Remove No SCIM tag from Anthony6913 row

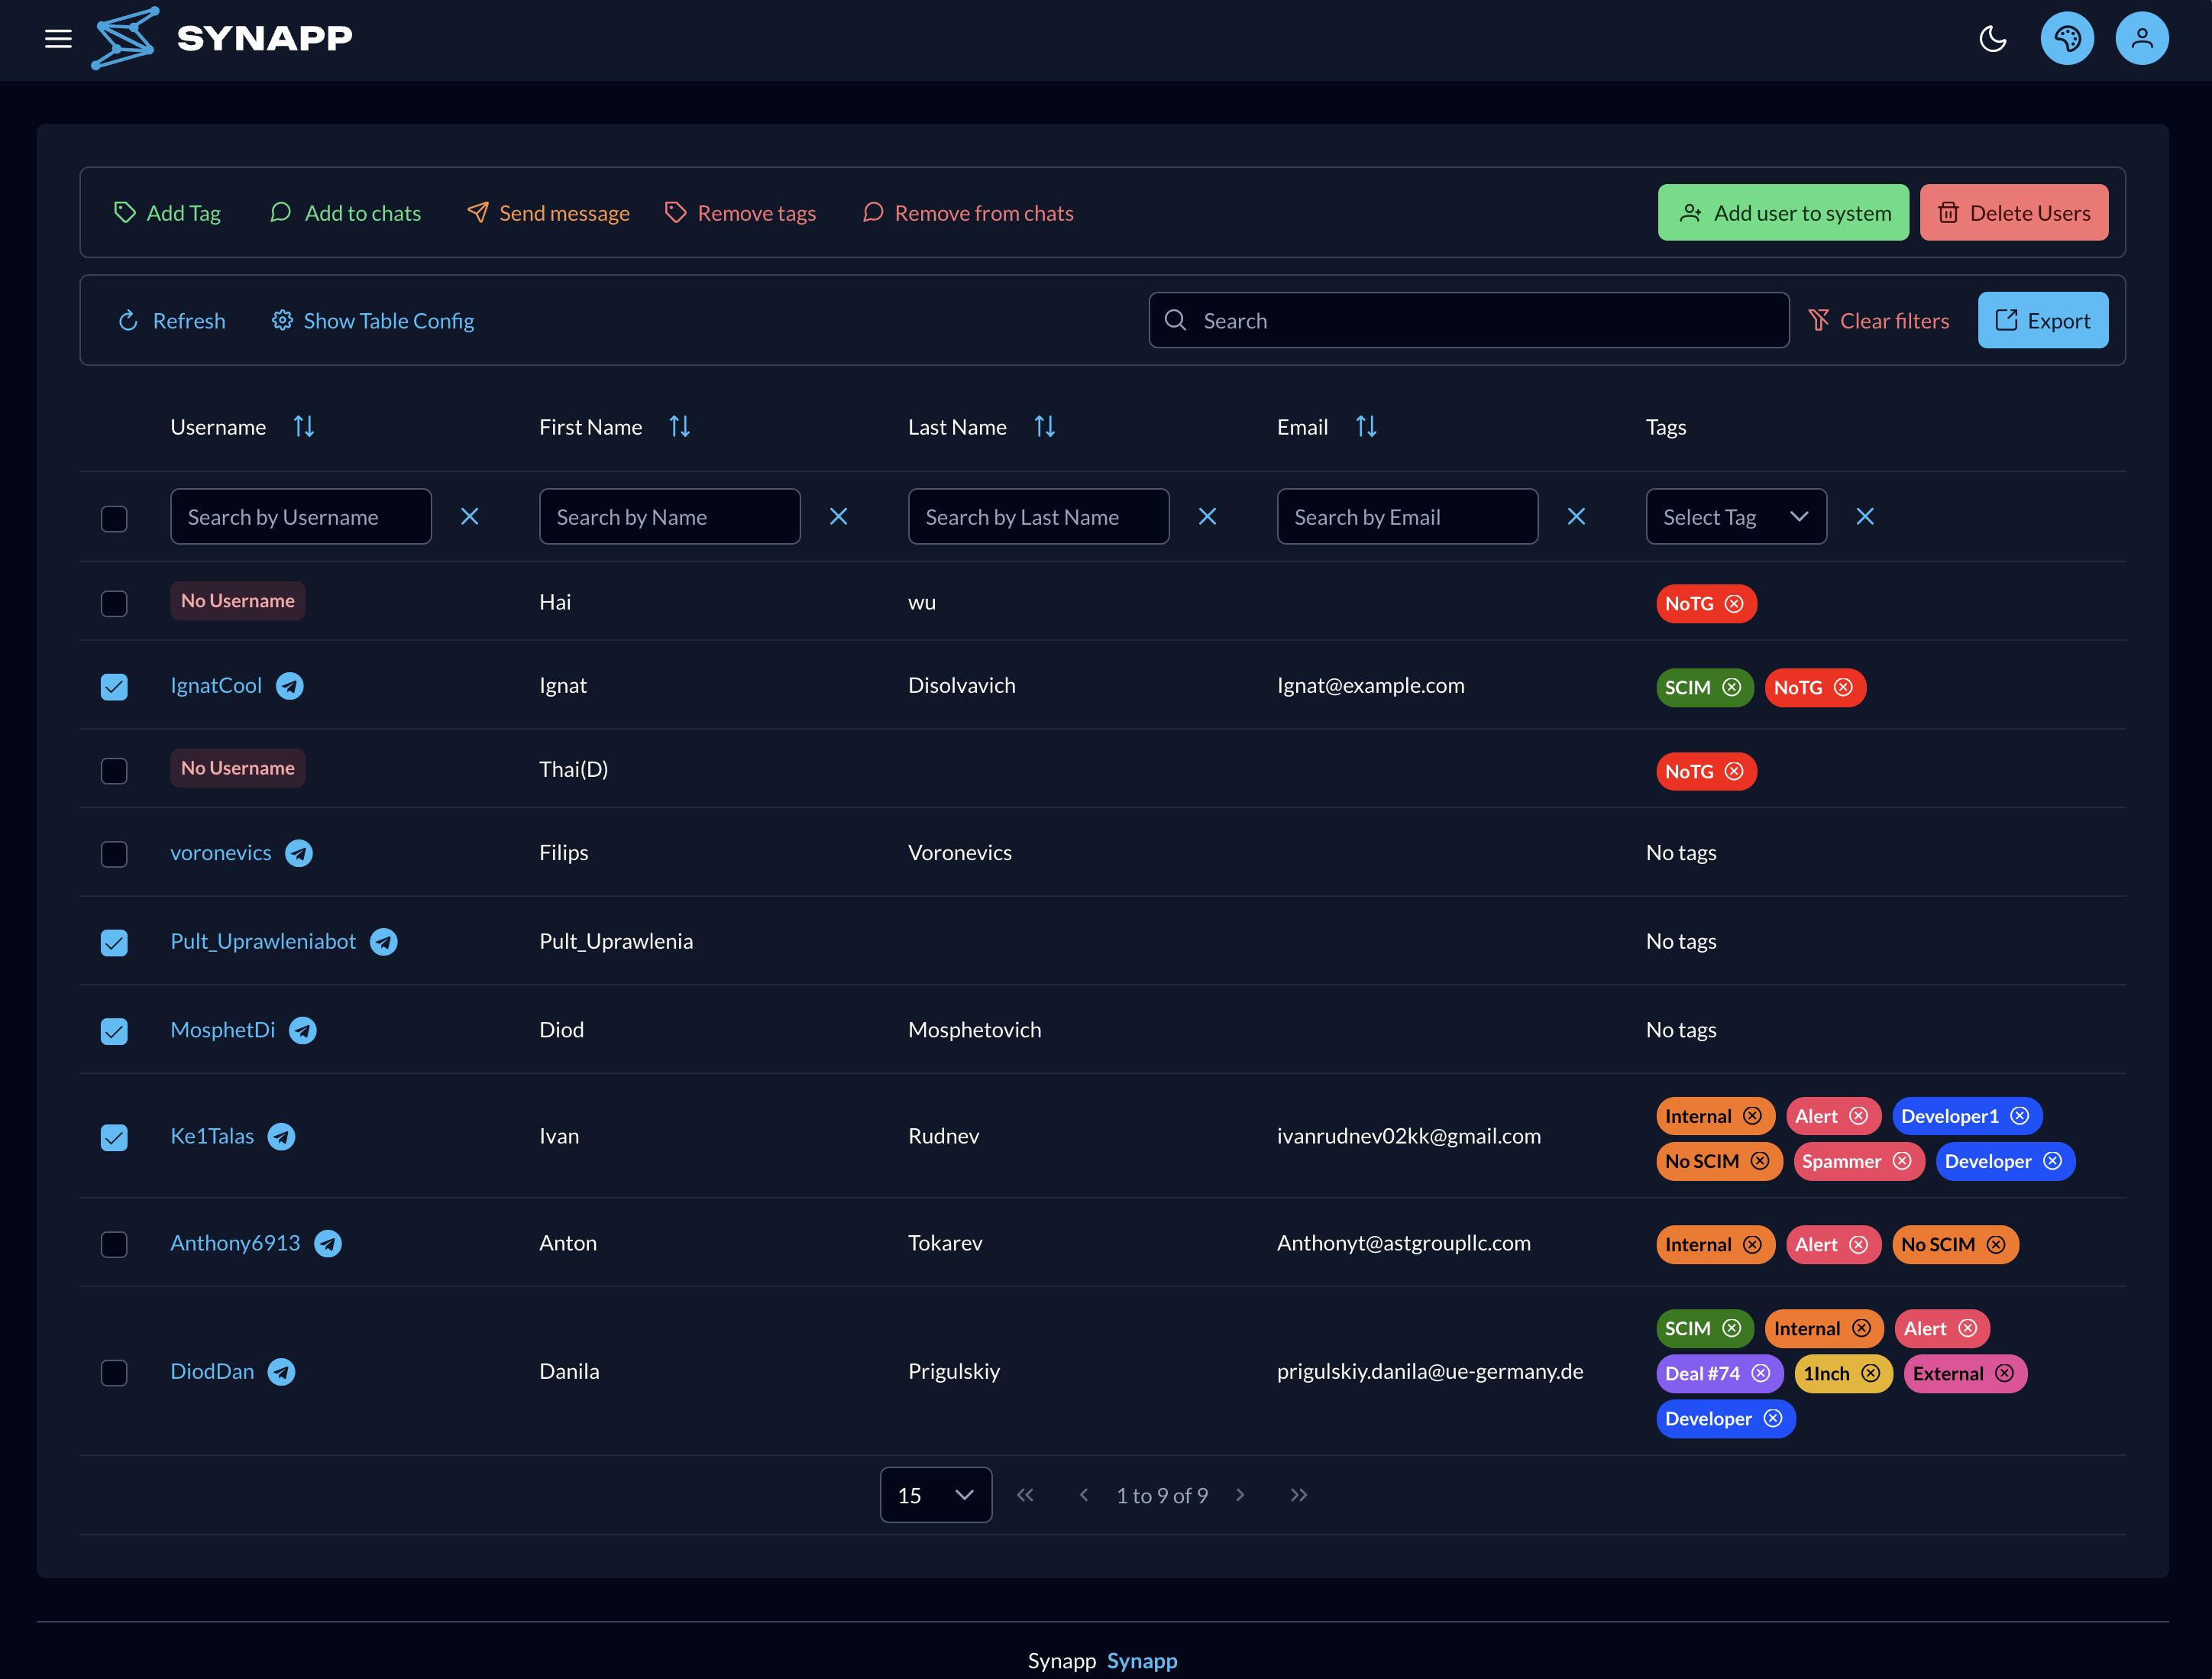coord(1996,1245)
